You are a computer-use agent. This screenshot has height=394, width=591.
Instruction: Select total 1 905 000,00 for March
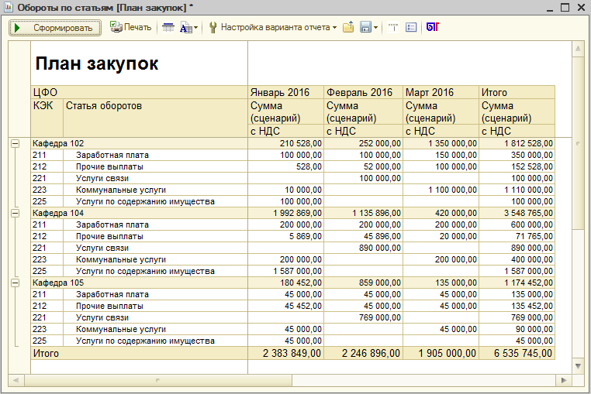(441, 353)
